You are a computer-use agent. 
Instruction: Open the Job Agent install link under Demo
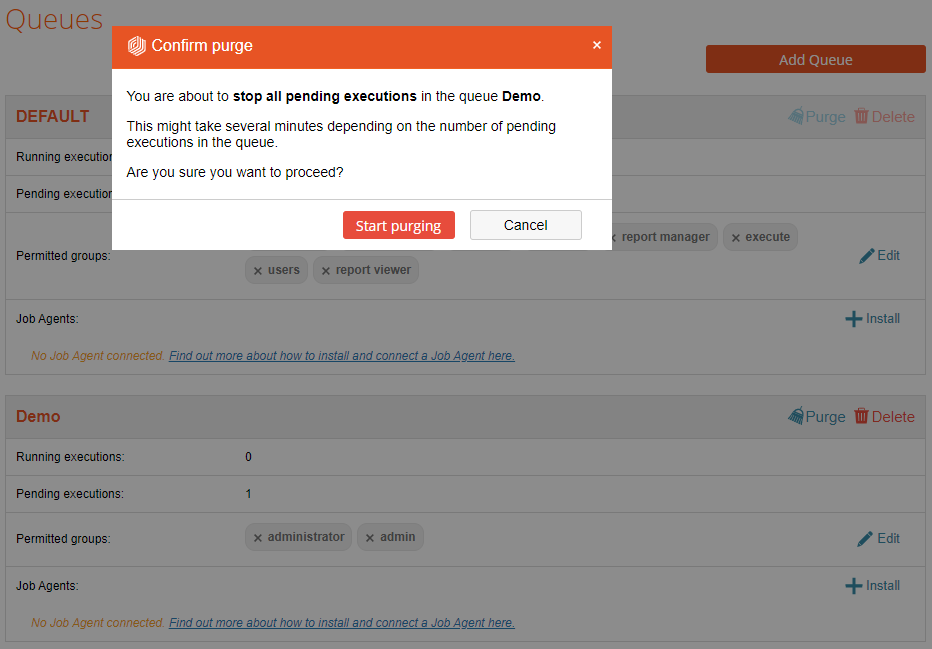(x=341, y=623)
